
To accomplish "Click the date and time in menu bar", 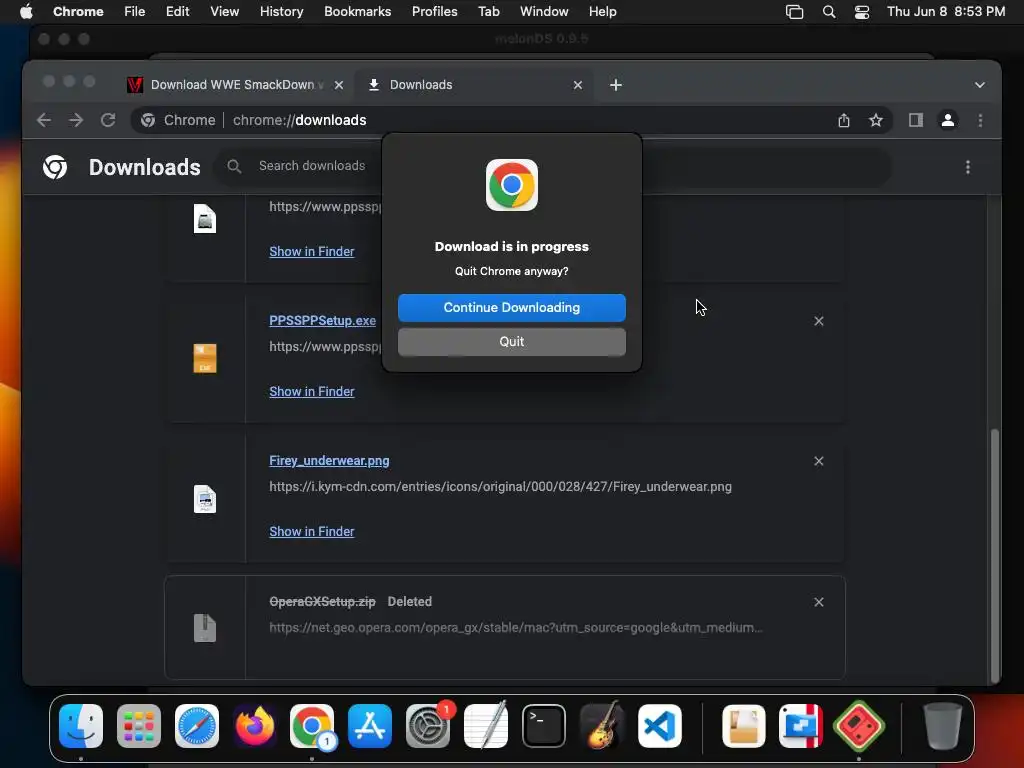I will pyautogui.click(x=946, y=12).
